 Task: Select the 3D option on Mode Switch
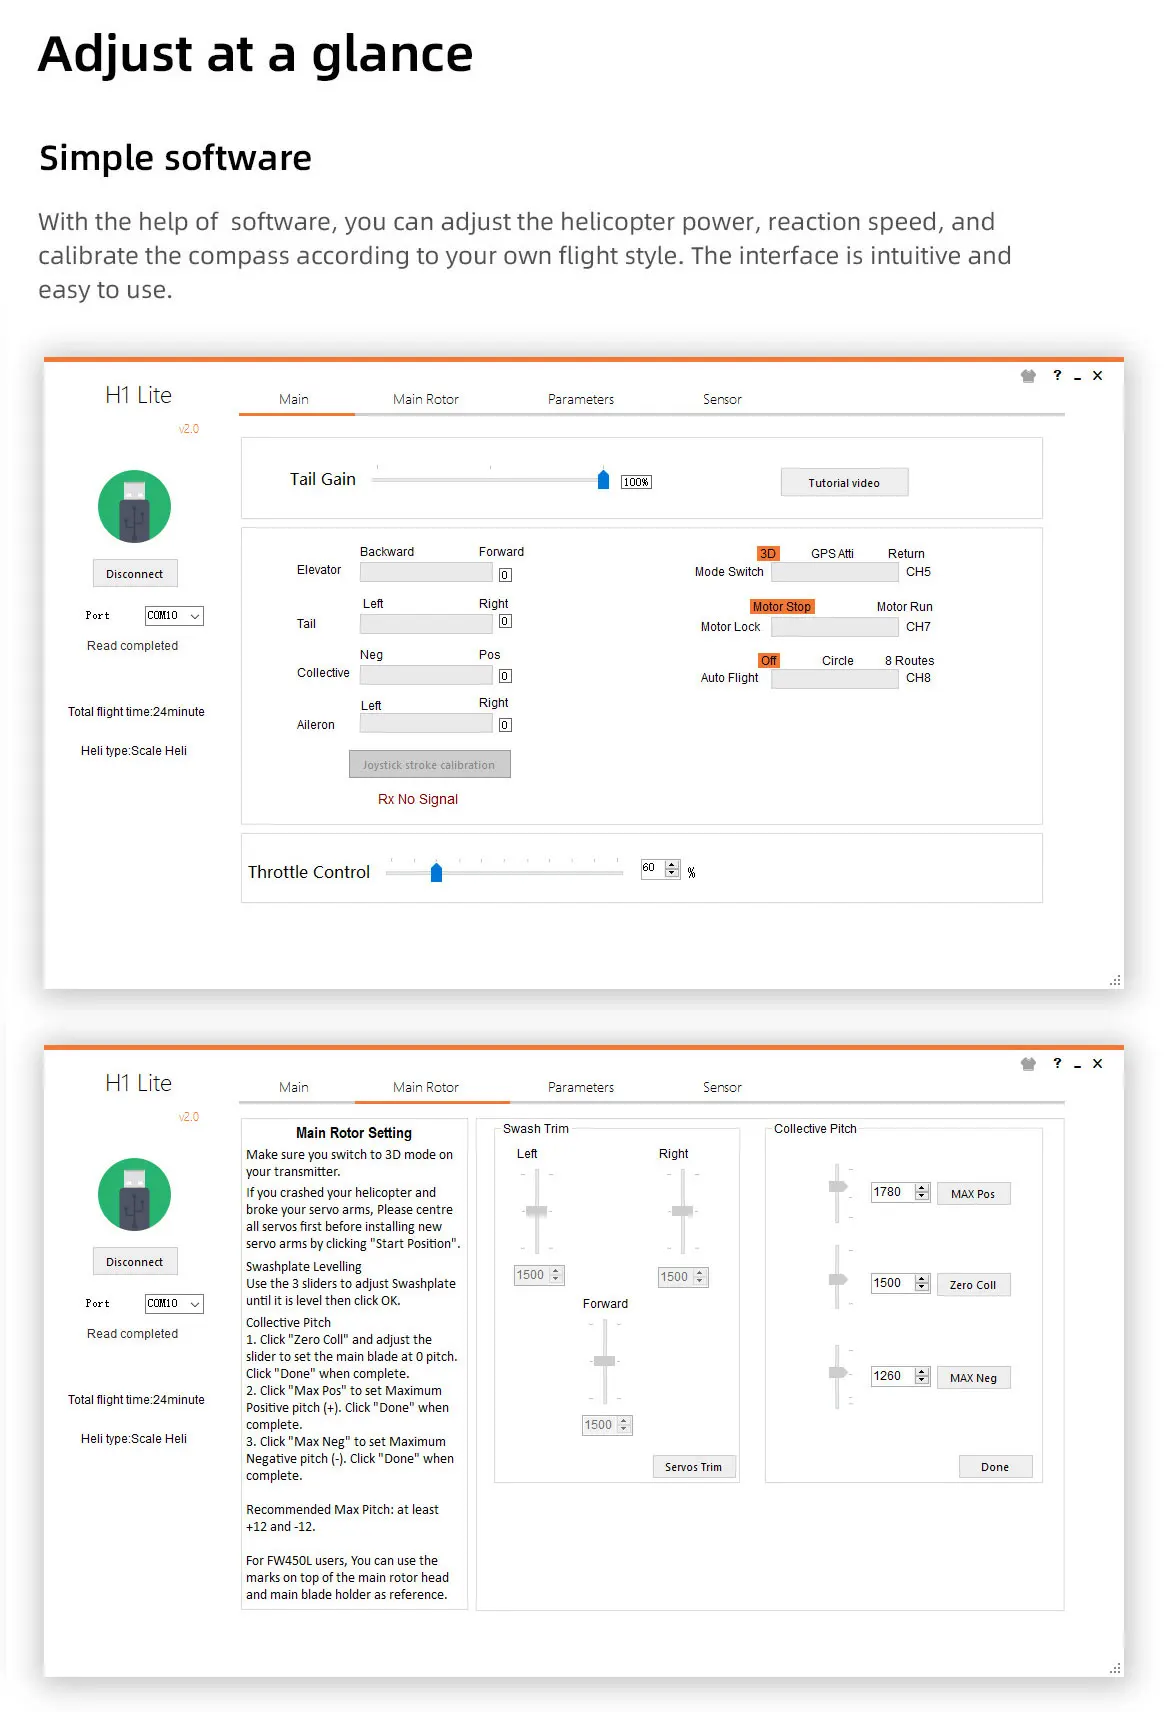[768, 554]
